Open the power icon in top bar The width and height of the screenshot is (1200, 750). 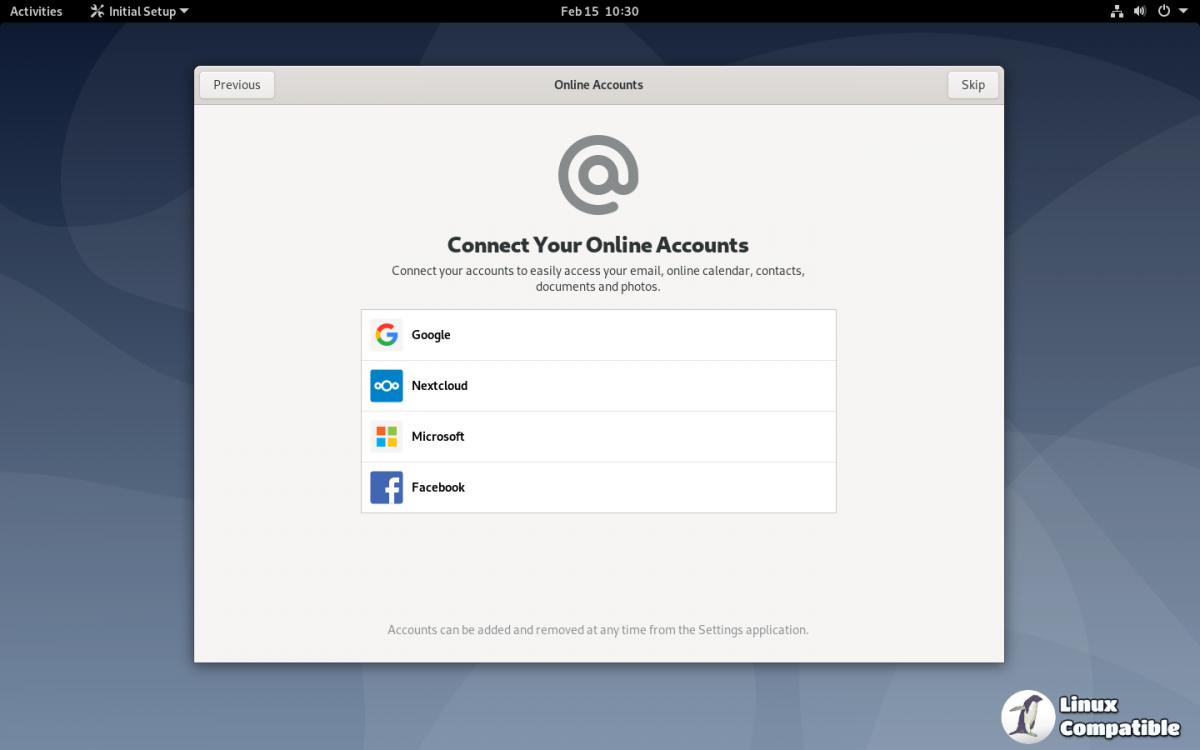[1164, 11]
